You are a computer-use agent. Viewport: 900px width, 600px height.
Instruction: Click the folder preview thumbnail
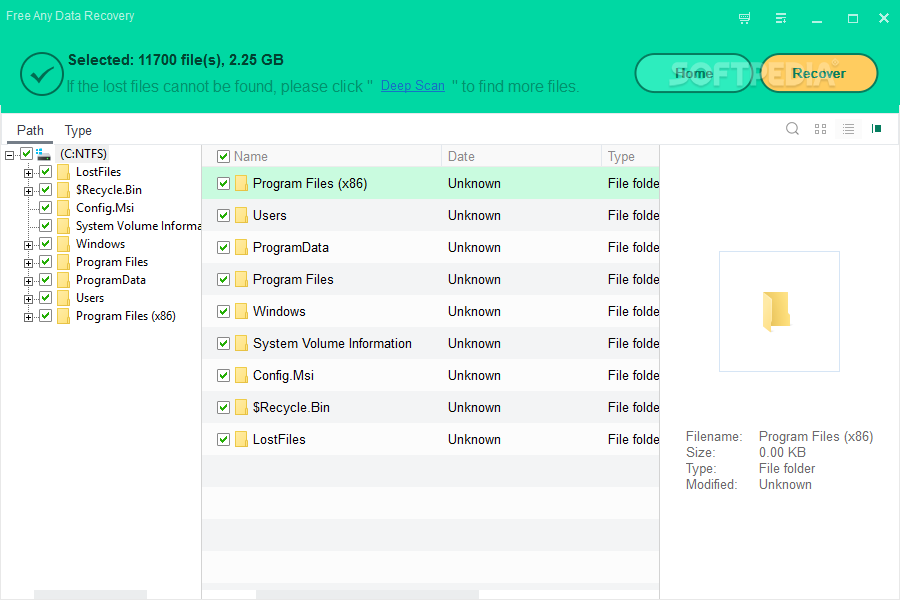tap(779, 311)
